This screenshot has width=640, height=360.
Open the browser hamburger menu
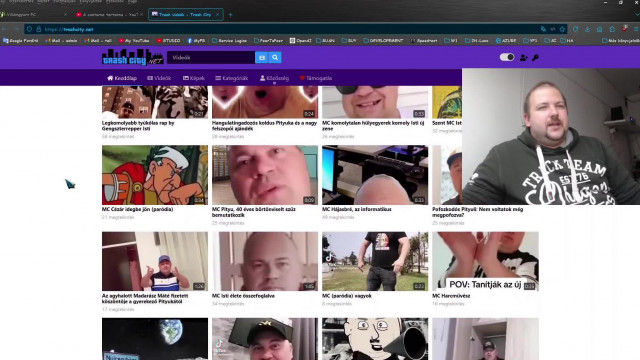(x=636, y=29)
